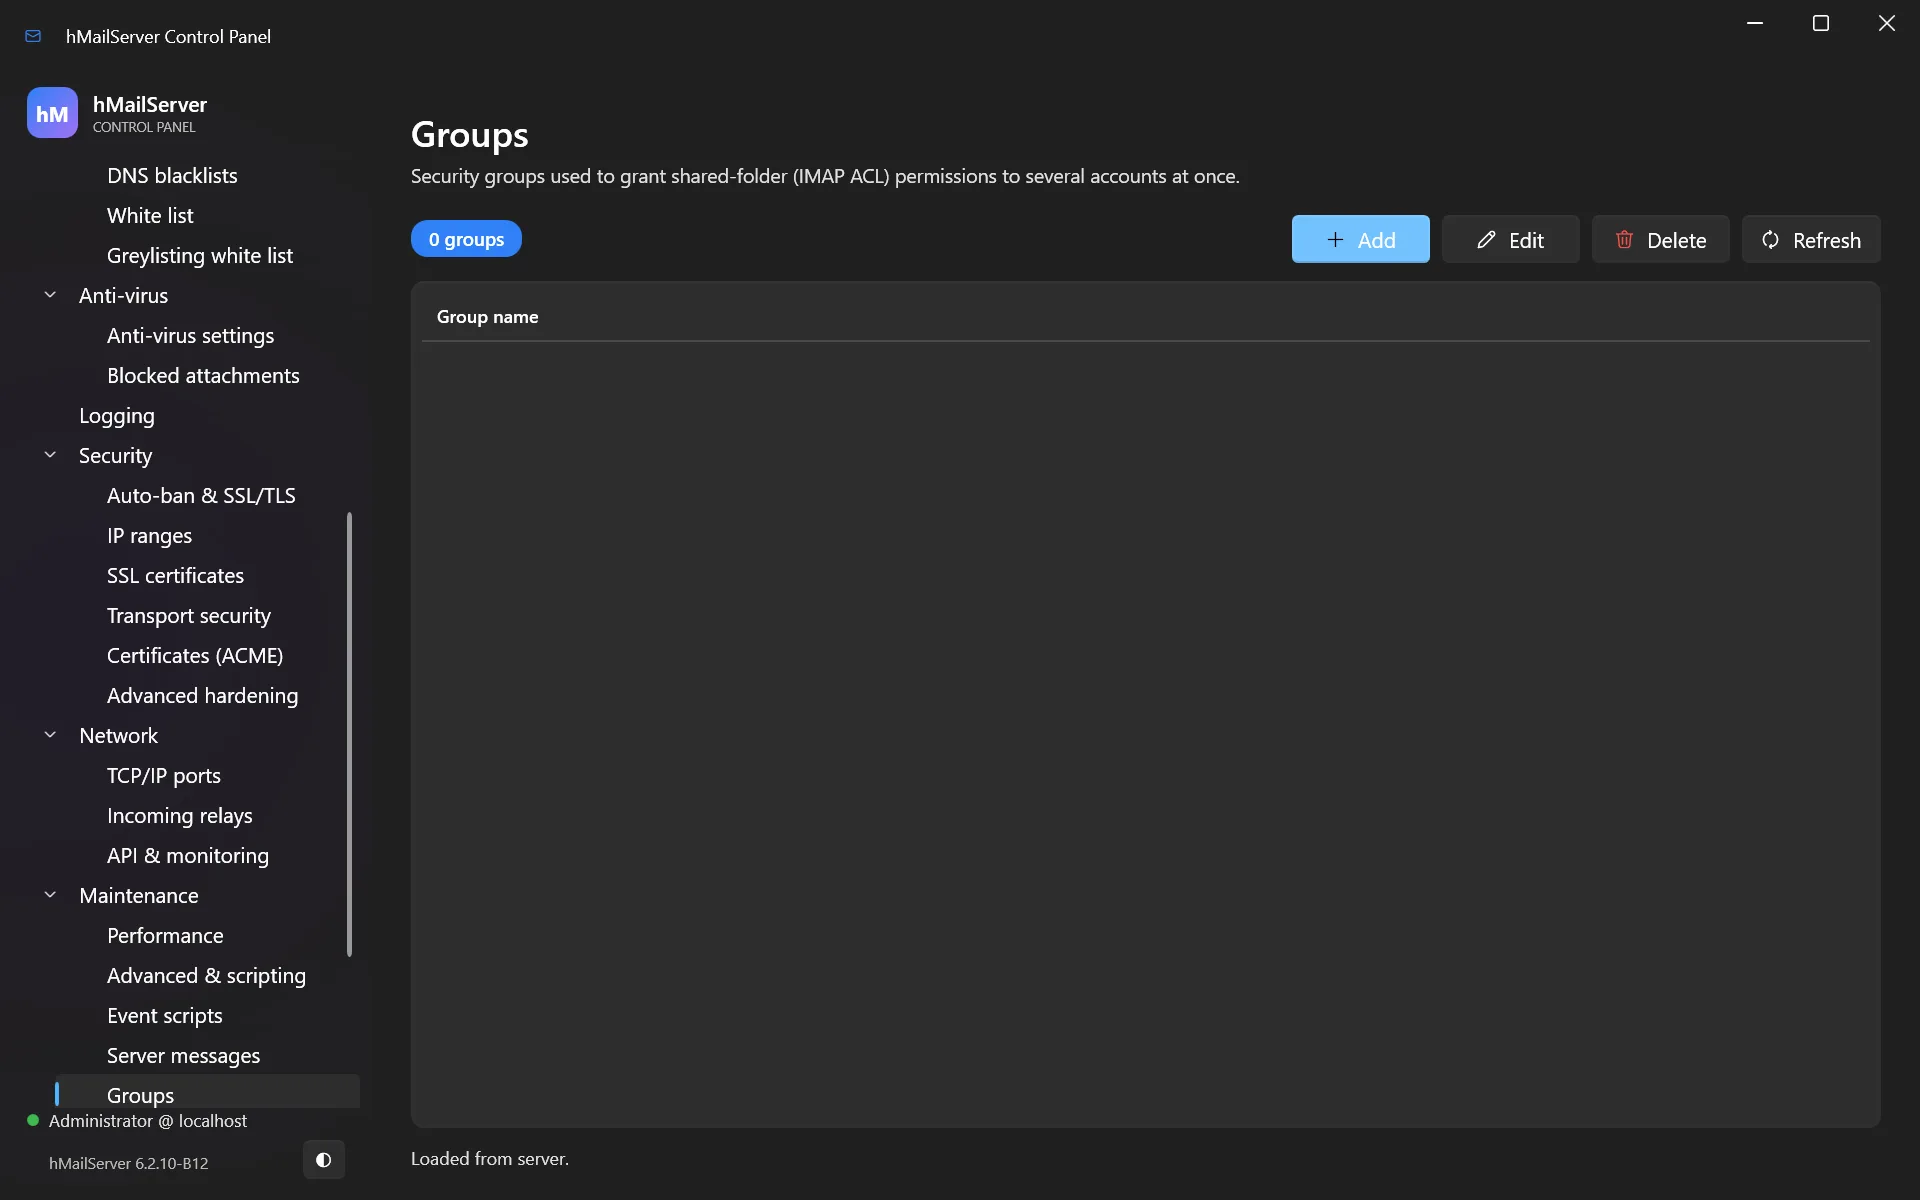Click the 0 groups badge
Viewport: 1920px width, 1200px height.
[x=466, y=239]
